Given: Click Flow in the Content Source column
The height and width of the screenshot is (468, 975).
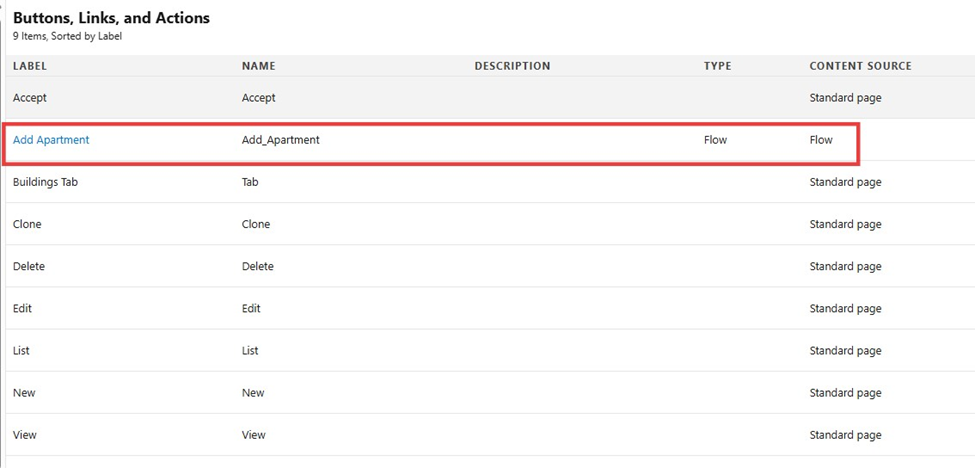Looking at the screenshot, I should click(x=821, y=140).
